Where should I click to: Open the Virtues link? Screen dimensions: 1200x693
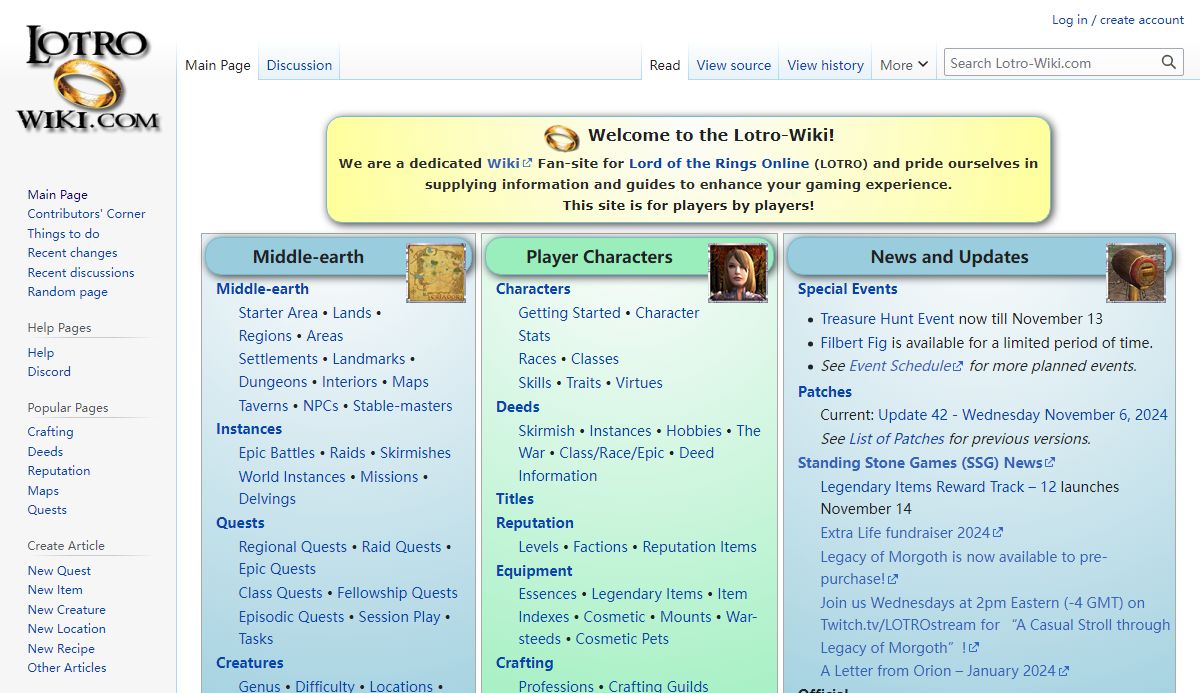click(639, 383)
